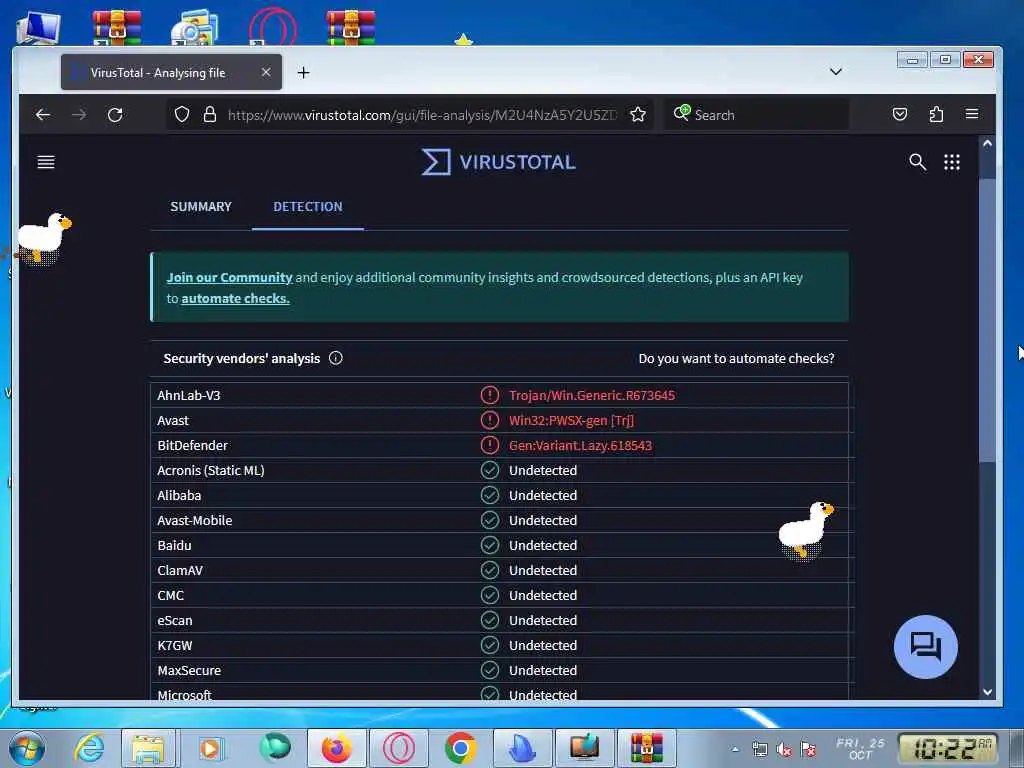Click the muted volume tray icon
Viewport: 1024px width, 768px height.
pyautogui.click(x=784, y=749)
